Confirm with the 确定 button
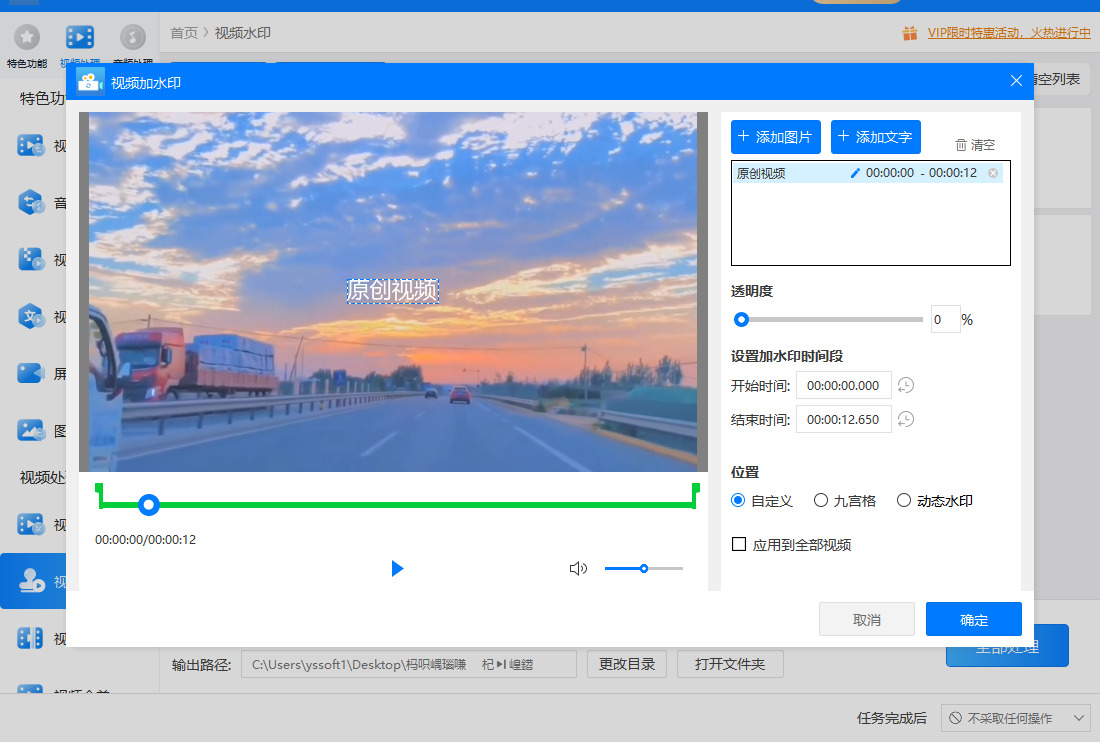 [974, 619]
